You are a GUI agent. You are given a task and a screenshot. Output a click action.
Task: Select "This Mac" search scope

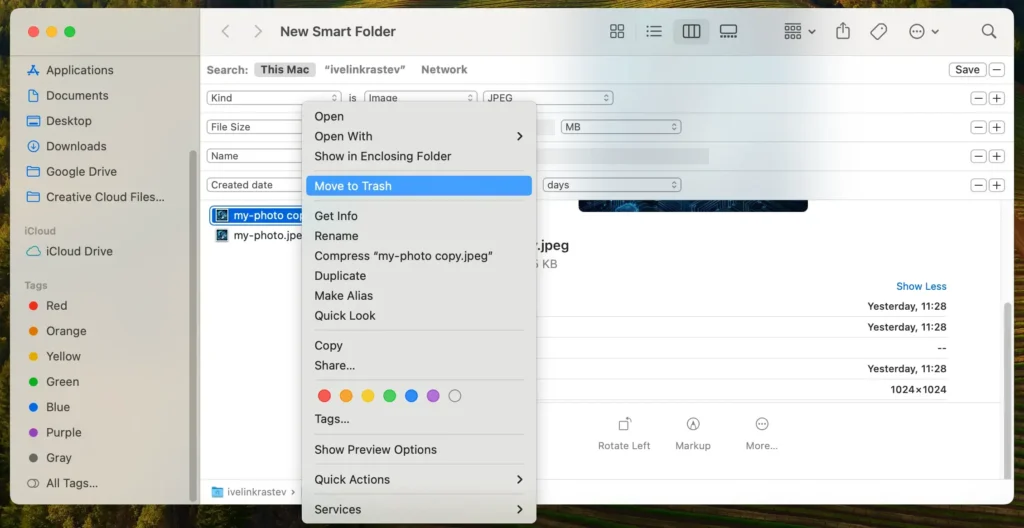coord(285,70)
